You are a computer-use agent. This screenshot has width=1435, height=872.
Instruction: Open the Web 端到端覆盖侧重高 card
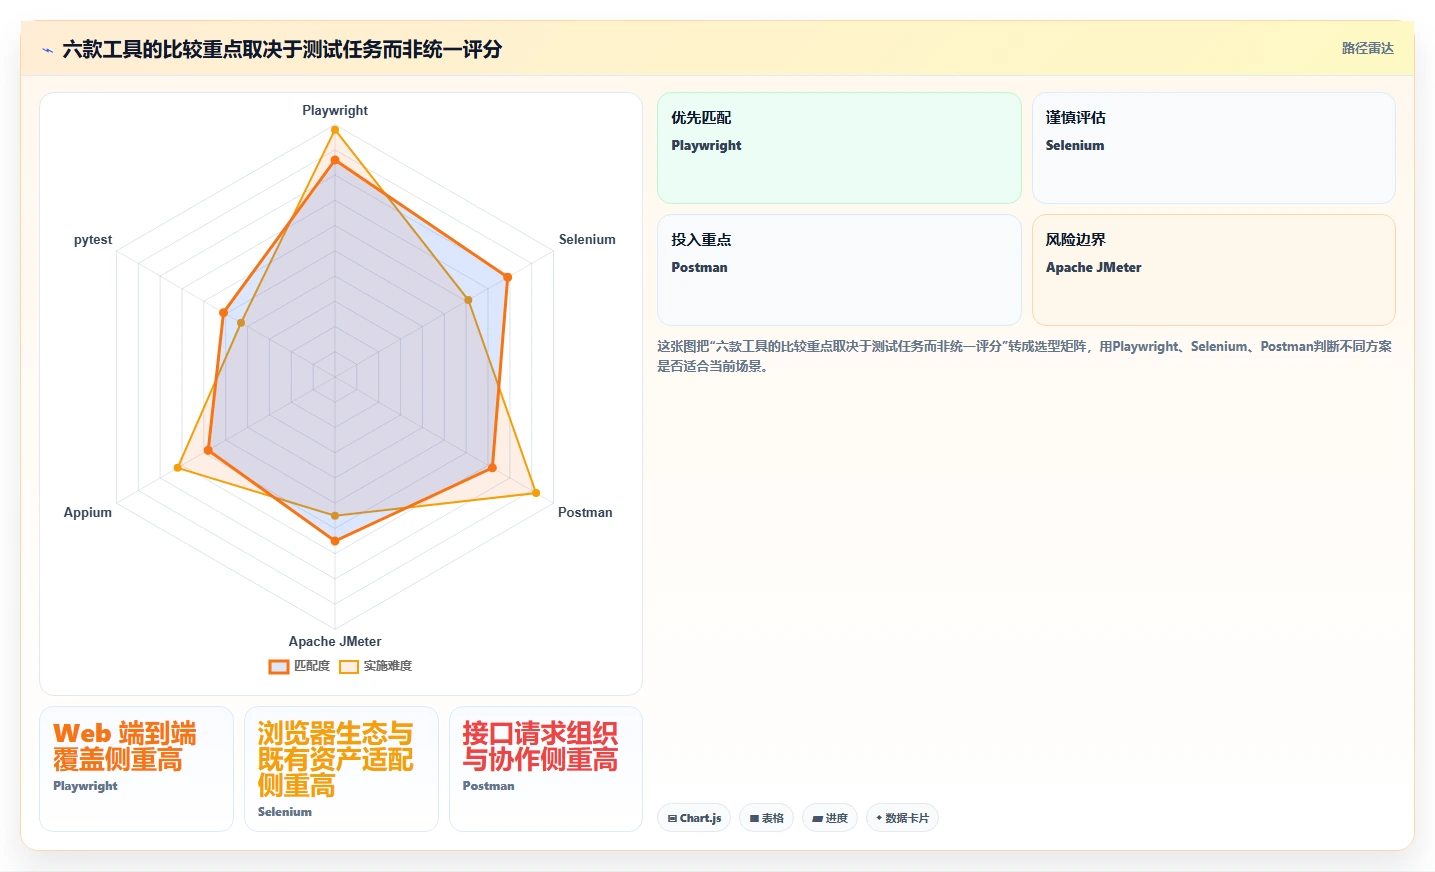136,769
